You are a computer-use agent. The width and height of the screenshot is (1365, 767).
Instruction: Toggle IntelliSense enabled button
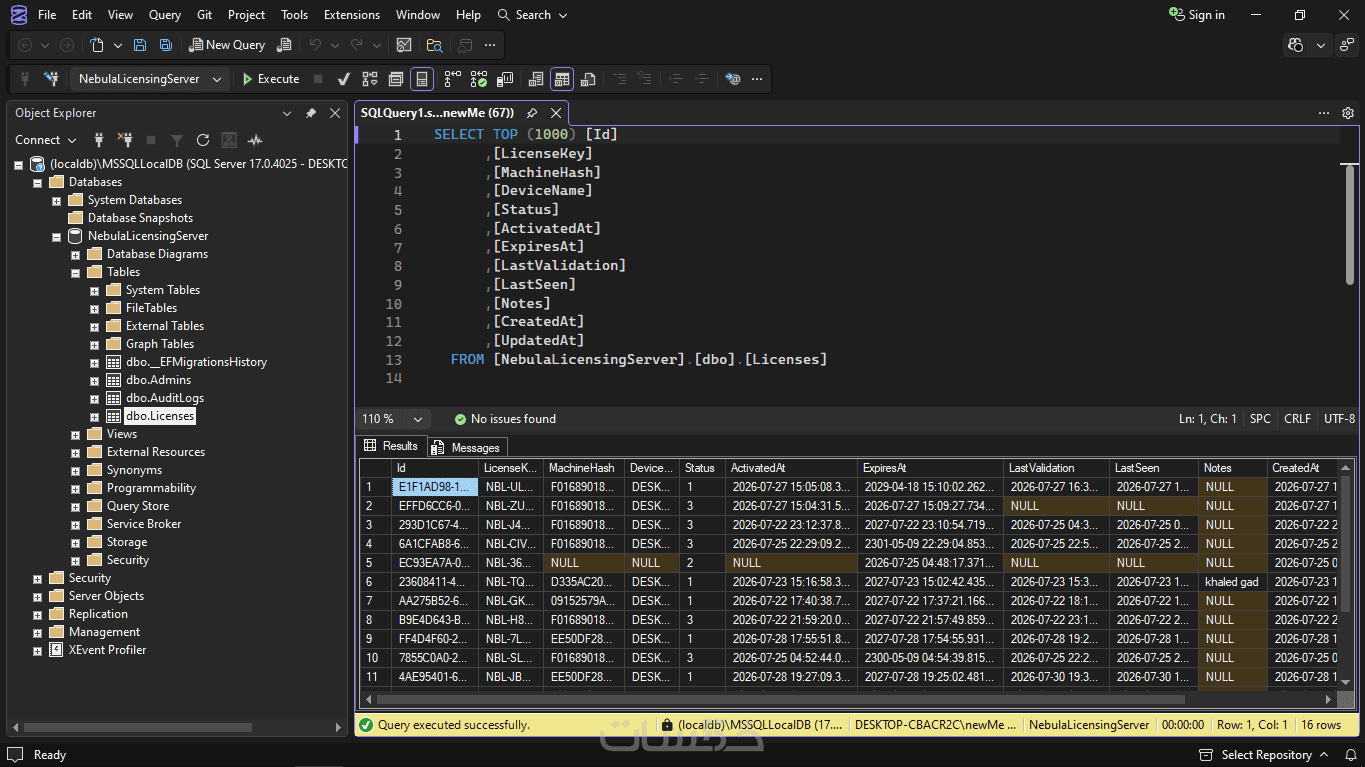422,79
